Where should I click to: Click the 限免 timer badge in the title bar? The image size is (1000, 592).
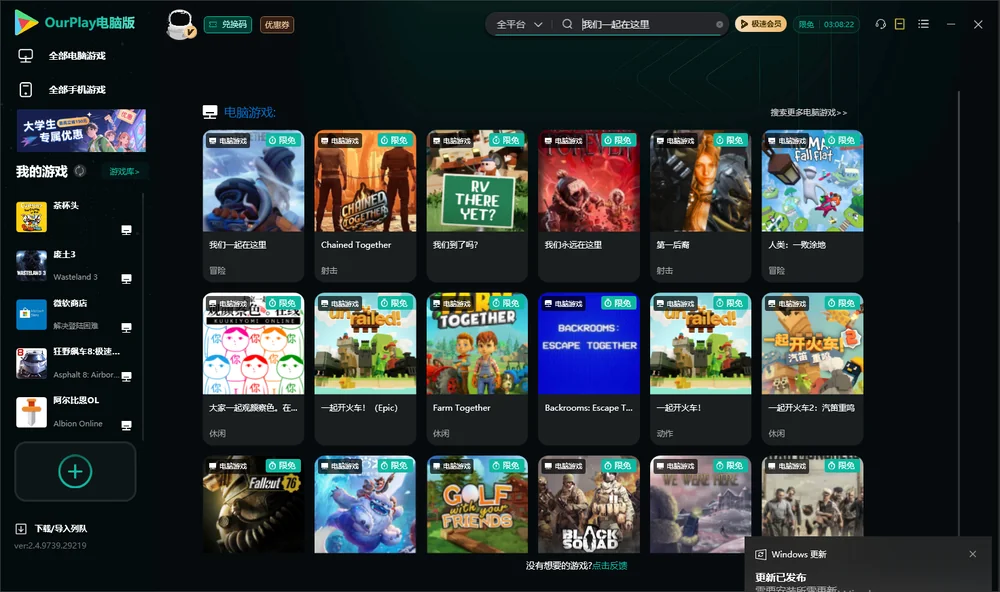826,24
